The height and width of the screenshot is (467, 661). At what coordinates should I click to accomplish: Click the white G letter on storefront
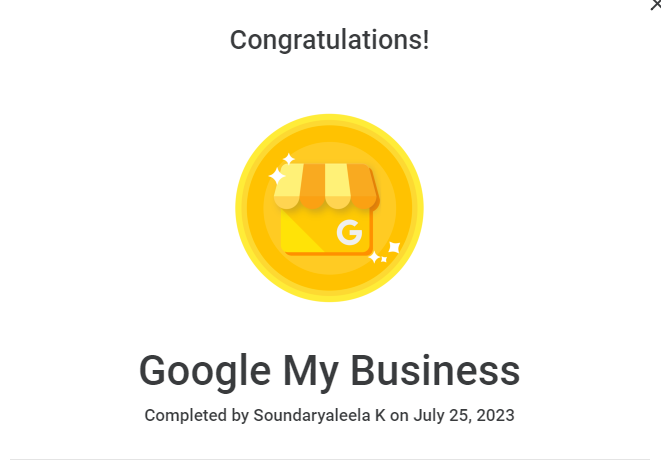[349, 233]
